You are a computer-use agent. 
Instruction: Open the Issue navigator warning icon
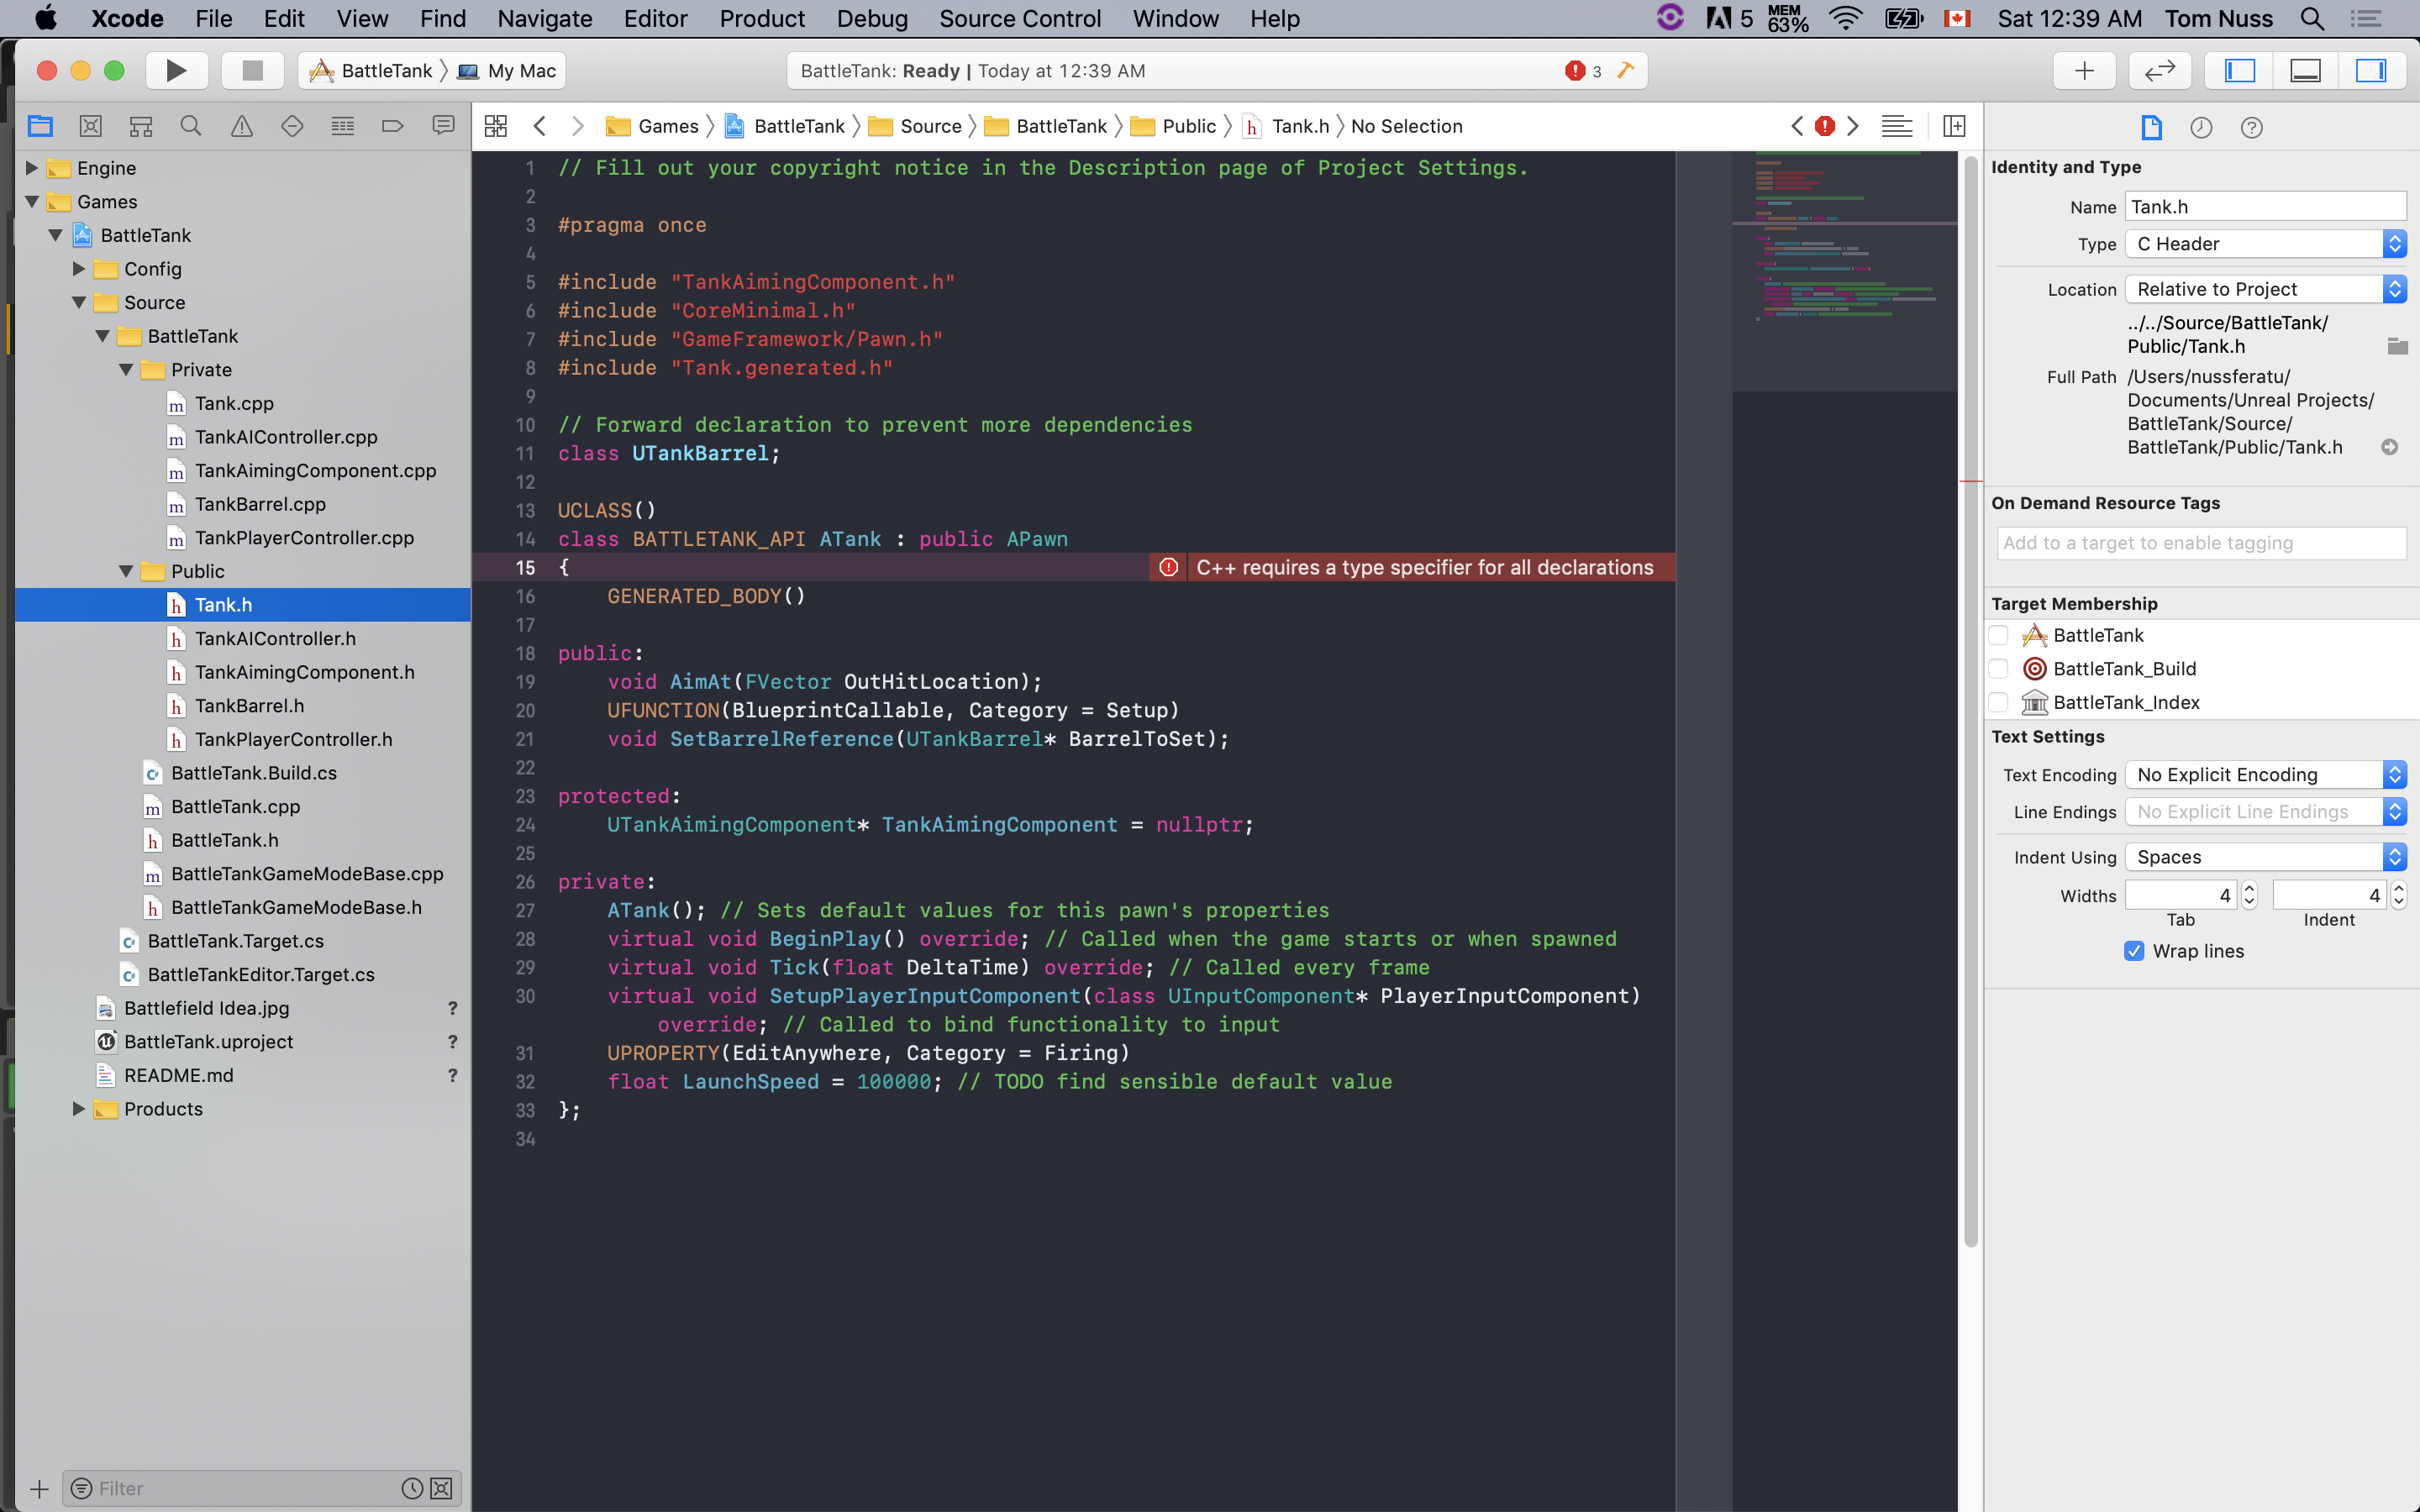(x=241, y=126)
